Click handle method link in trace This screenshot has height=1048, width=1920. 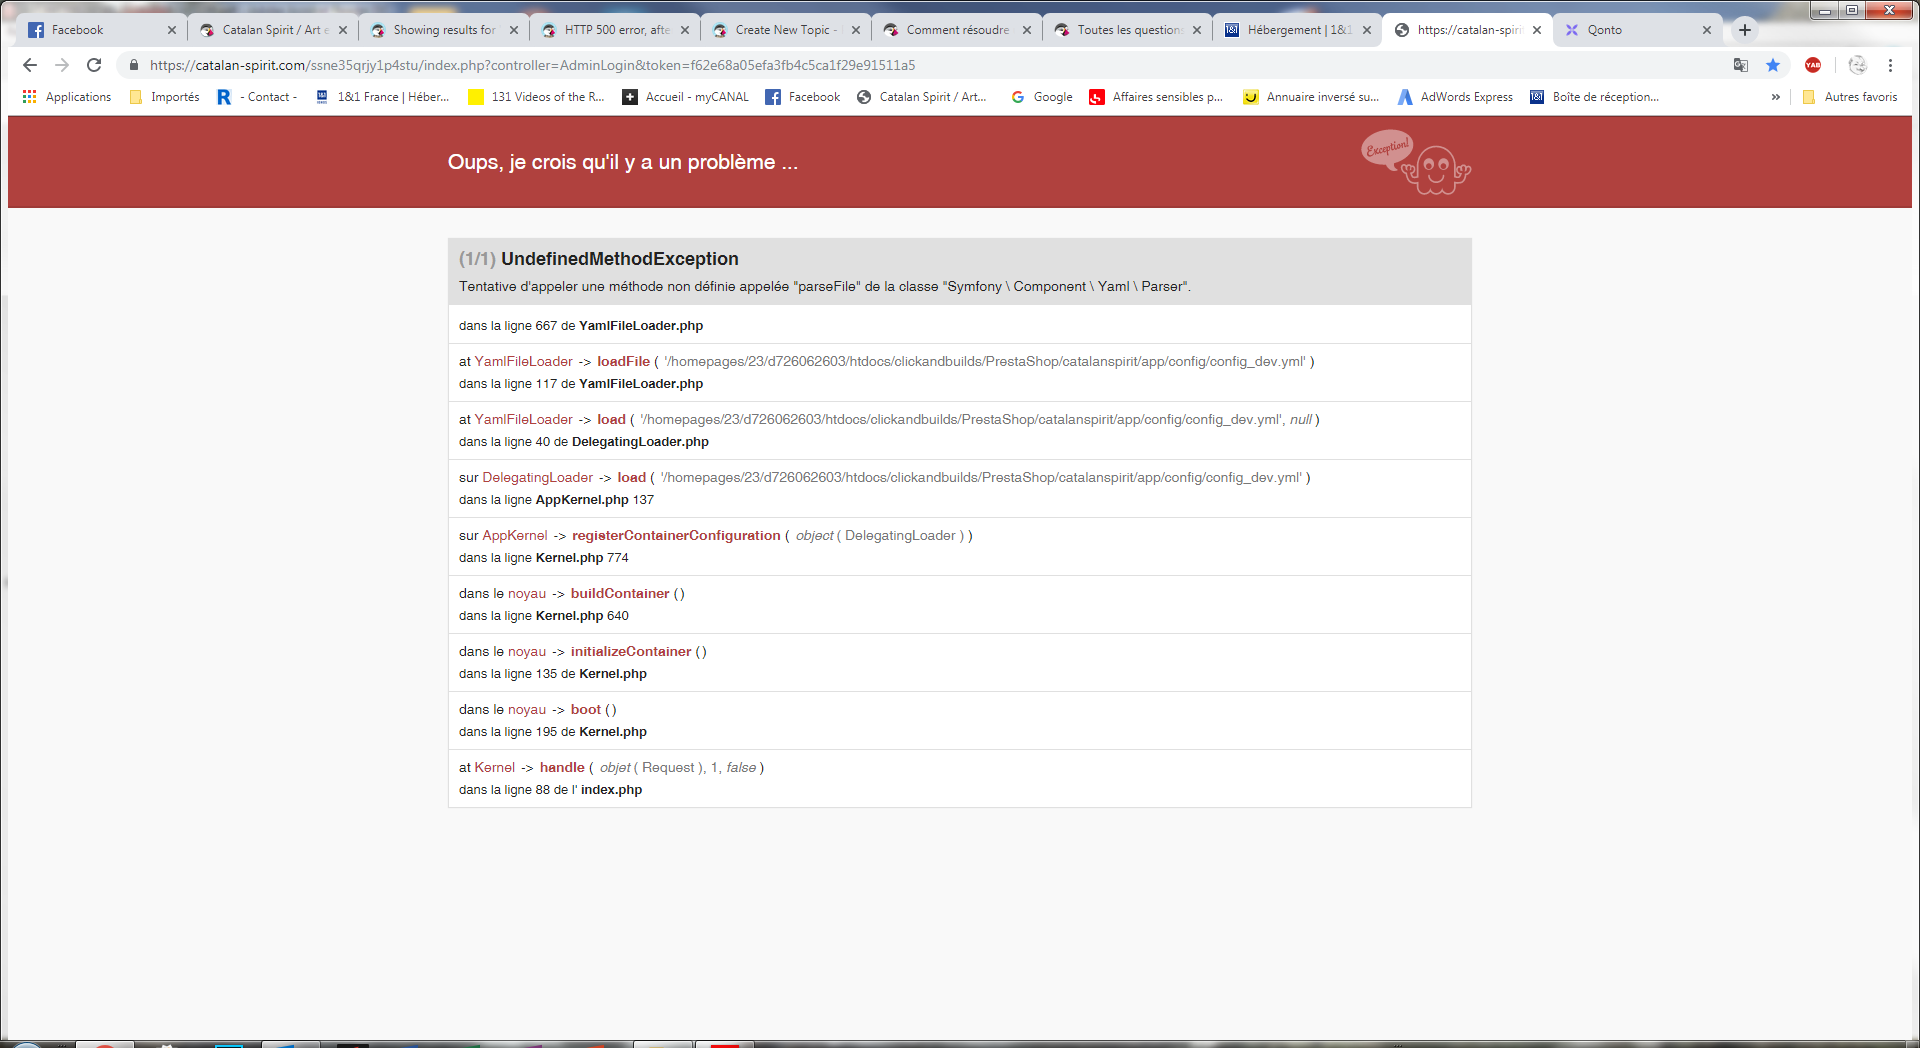pos(562,768)
